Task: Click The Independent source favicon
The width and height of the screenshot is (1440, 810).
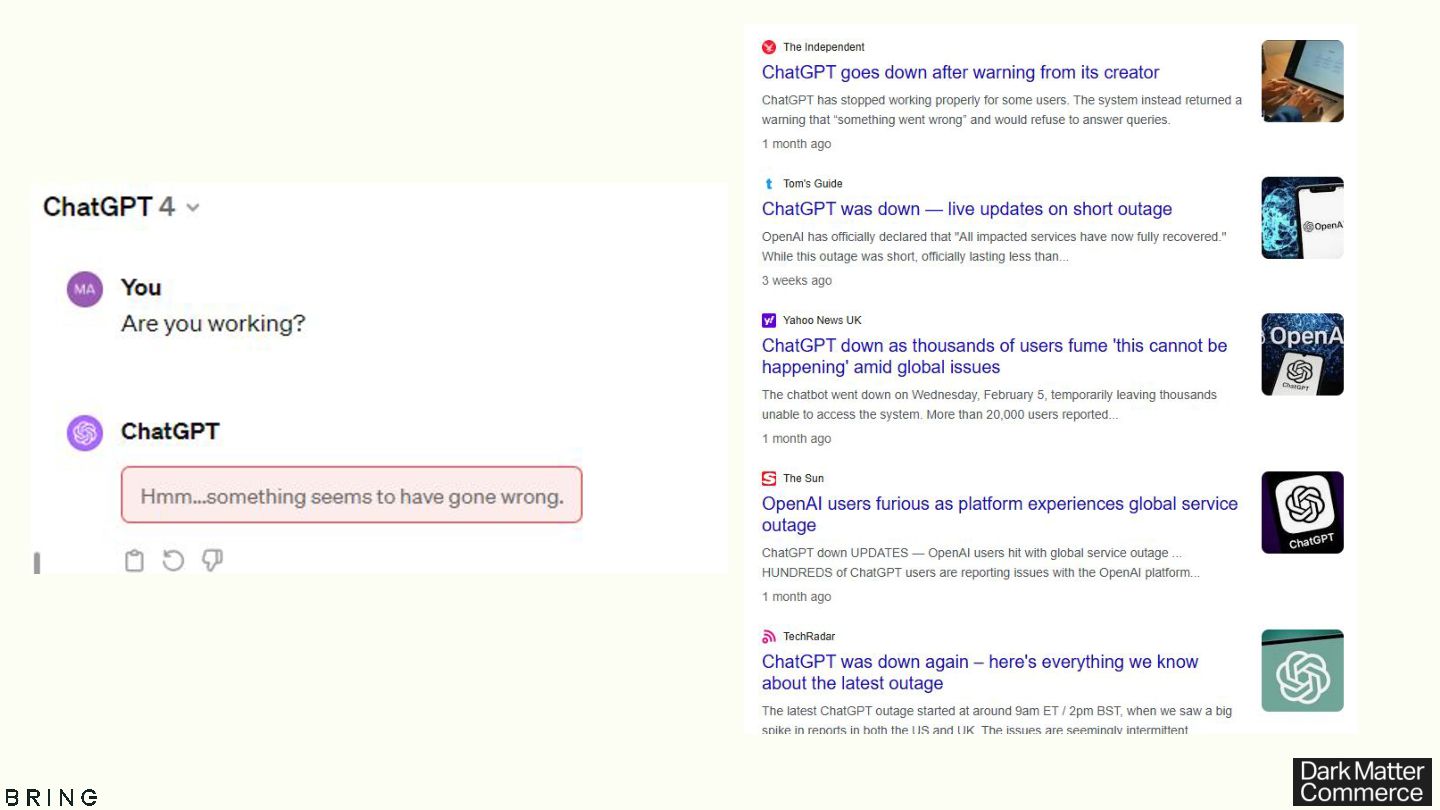Action: tap(769, 47)
